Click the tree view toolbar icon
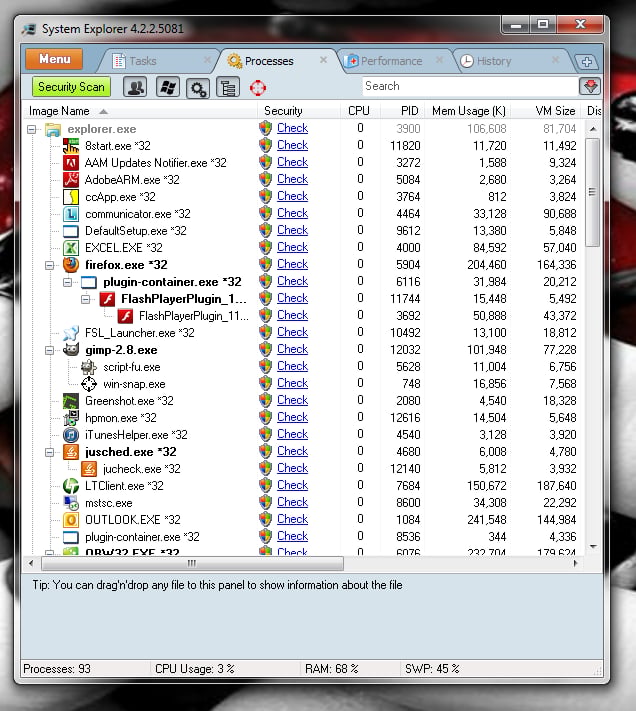The image size is (636, 711). (x=228, y=87)
